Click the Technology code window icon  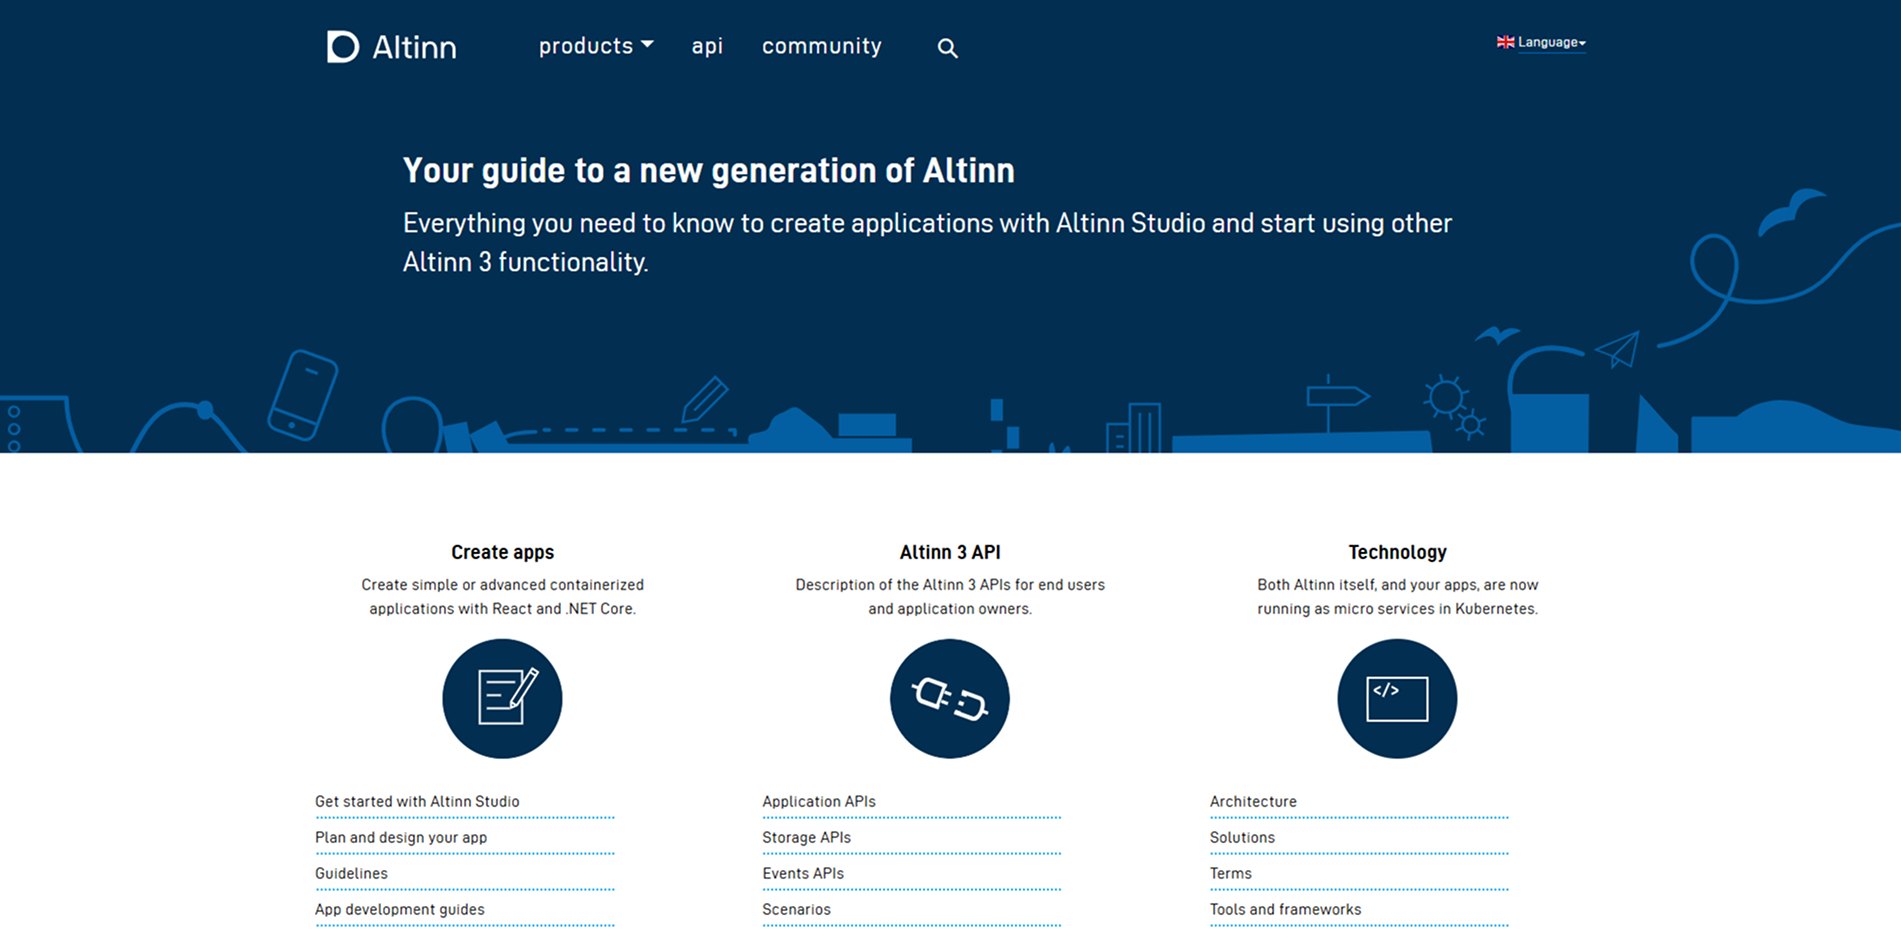point(1397,698)
